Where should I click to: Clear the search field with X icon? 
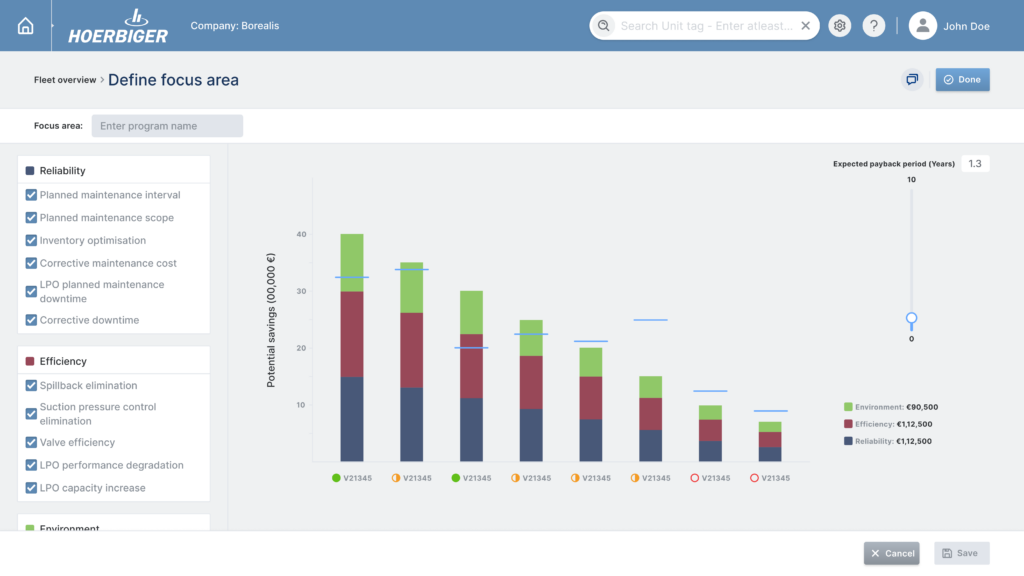click(805, 26)
